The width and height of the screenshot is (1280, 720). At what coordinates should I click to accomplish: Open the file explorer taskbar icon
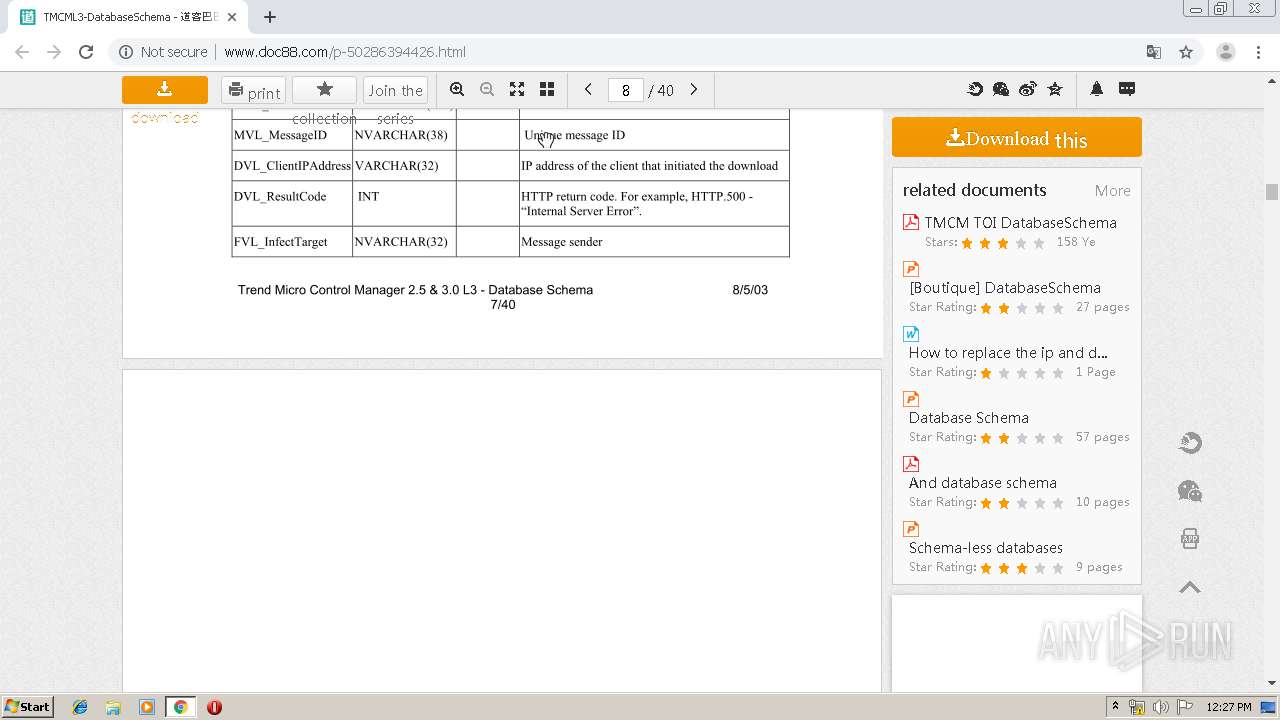(113, 707)
